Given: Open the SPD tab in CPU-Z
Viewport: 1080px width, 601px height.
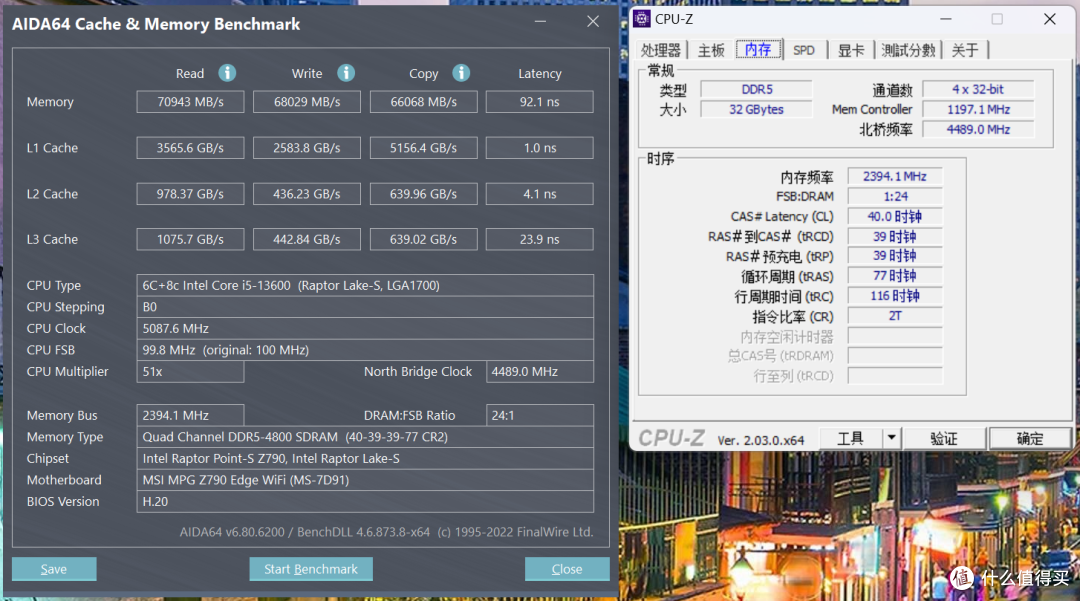Looking at the screenshot, I should click(804, 50).
